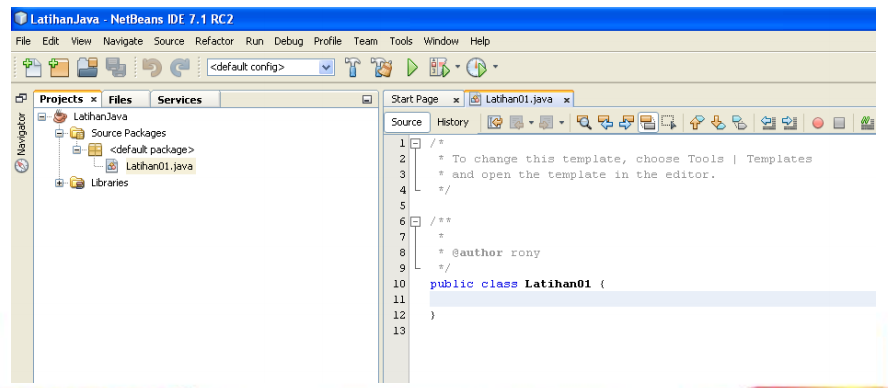The image size is (888, 388).
Task: Click the New File toolbar icon
Action: (32, 67)
